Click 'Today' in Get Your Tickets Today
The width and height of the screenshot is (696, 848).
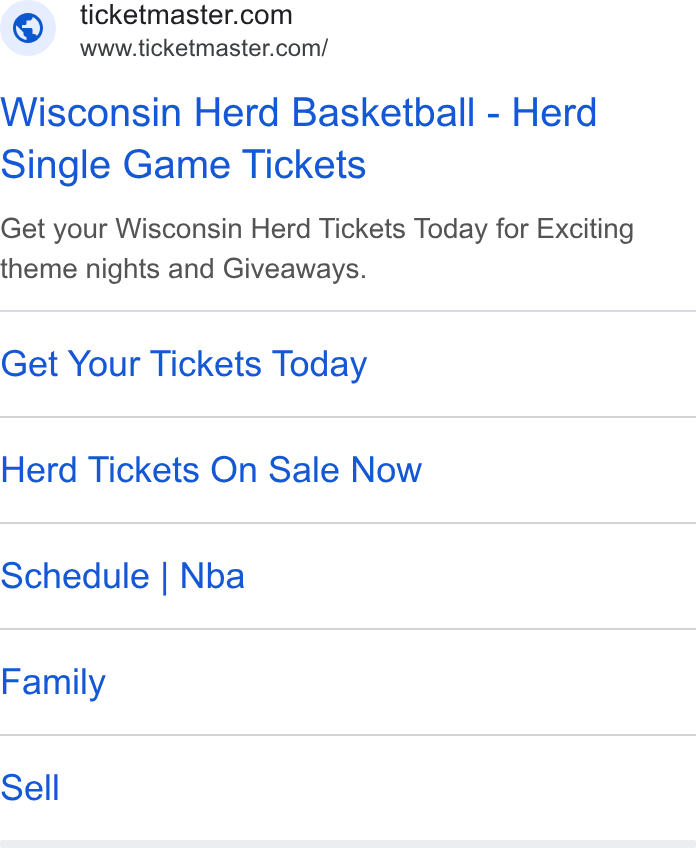click(319, 364)
